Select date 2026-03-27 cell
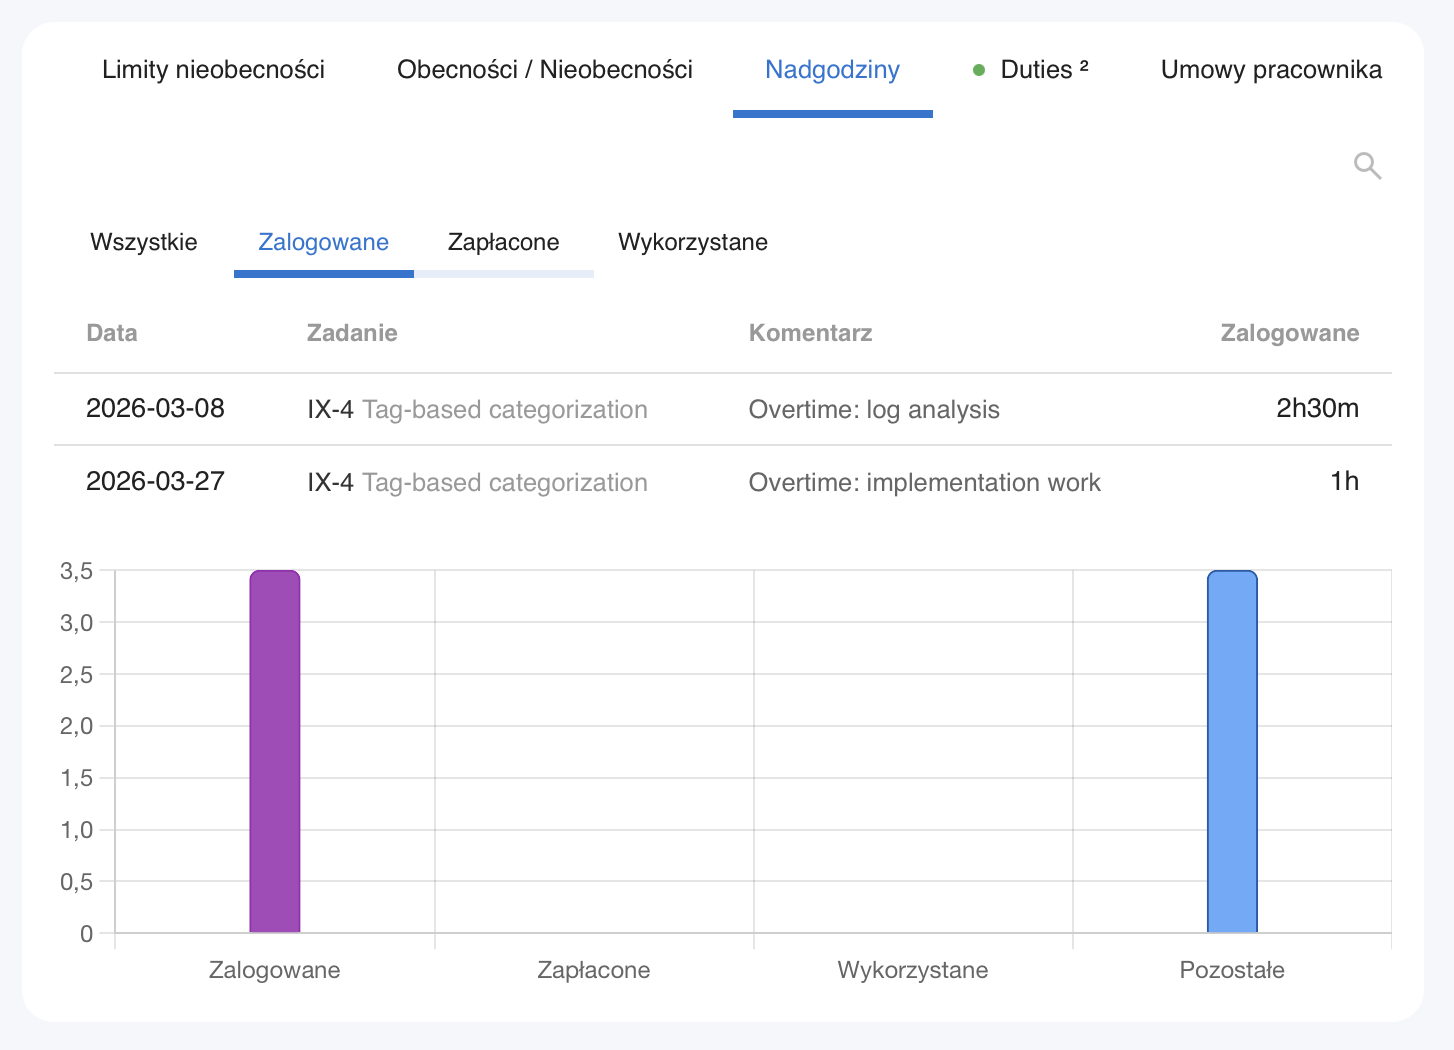 click(155, 481)
